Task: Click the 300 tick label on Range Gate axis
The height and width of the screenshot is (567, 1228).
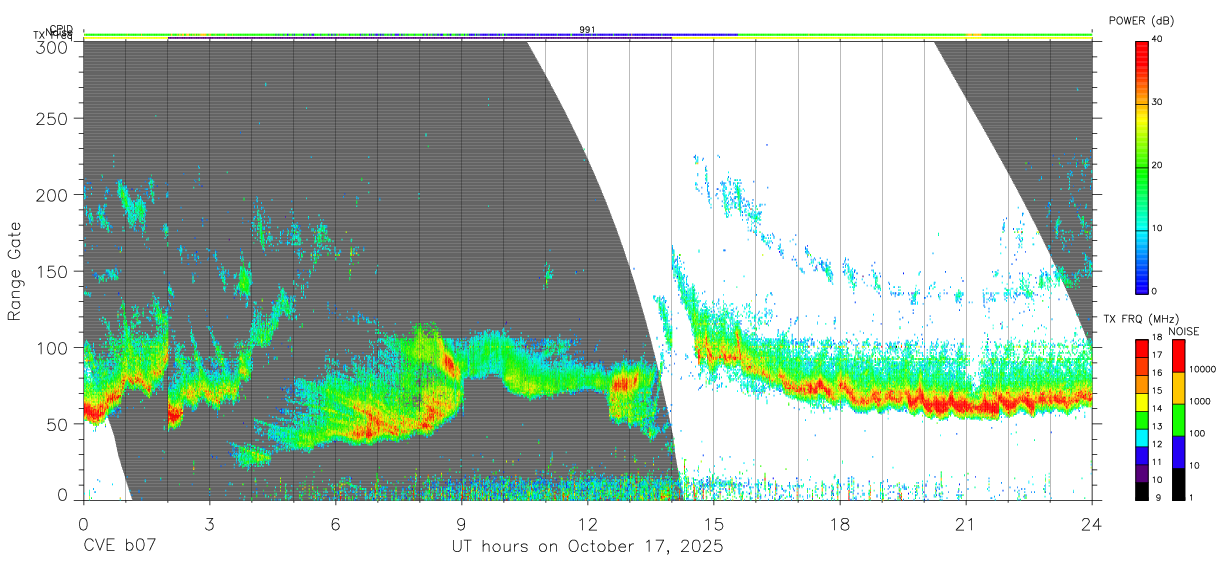Action: coord(54,47)
